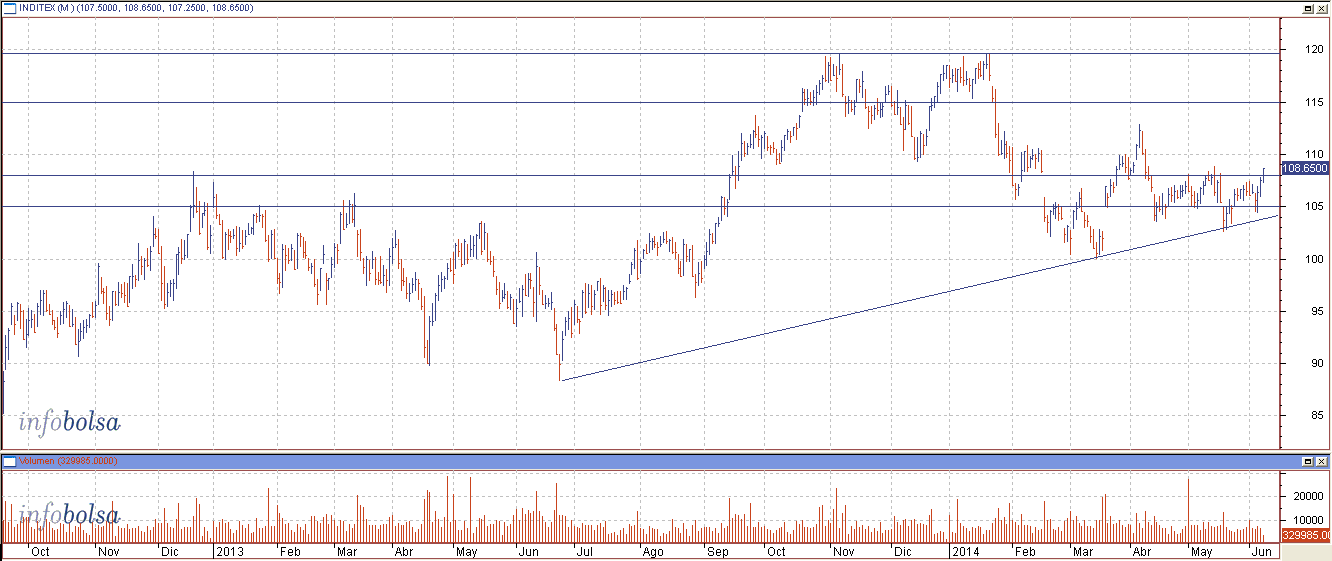This screenshot has width=1332, height=561.
Task: Click the Volumen panel window icon
Action: (x=9, y=461)
